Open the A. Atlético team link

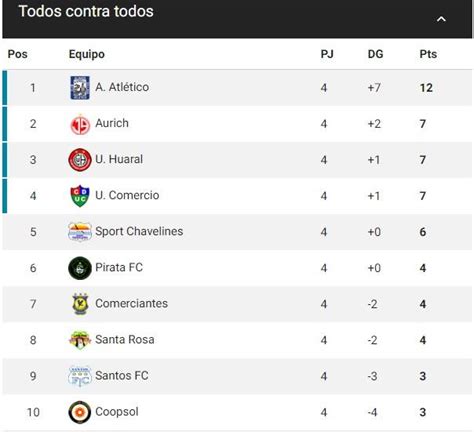pyautogui.click(x=122, y=87)
